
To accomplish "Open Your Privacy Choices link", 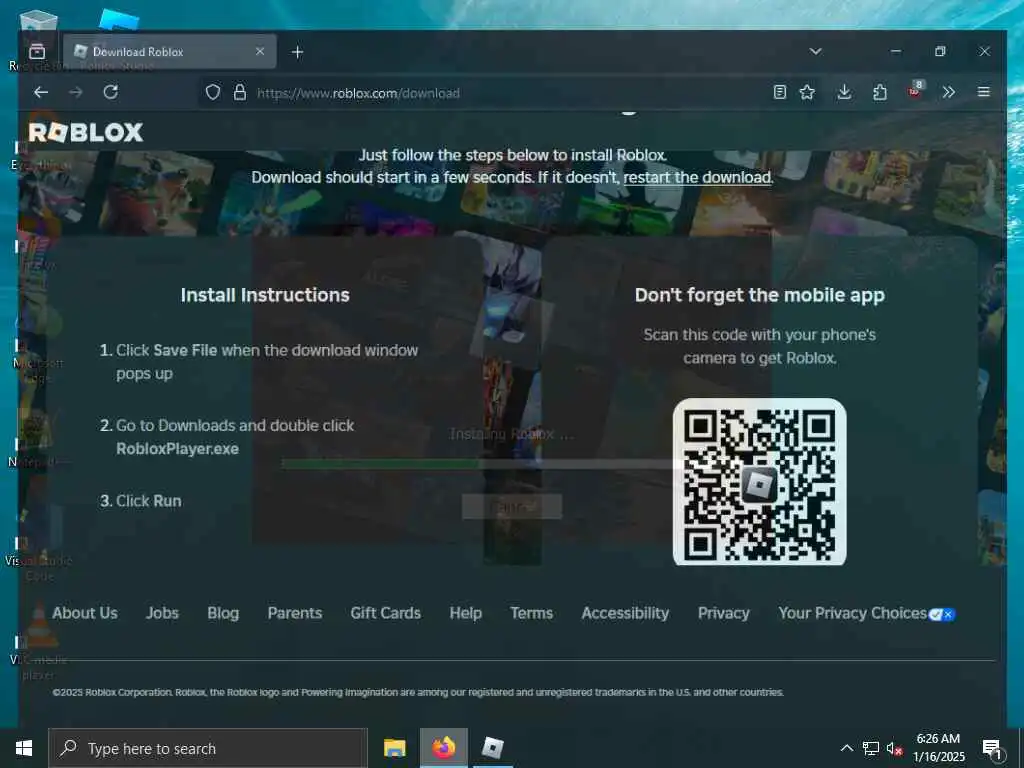I will pos(852,613).
